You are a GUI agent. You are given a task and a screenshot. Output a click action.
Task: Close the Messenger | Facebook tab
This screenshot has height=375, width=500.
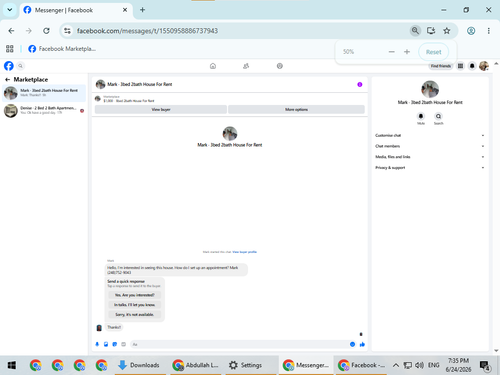(x=125, y=10)
